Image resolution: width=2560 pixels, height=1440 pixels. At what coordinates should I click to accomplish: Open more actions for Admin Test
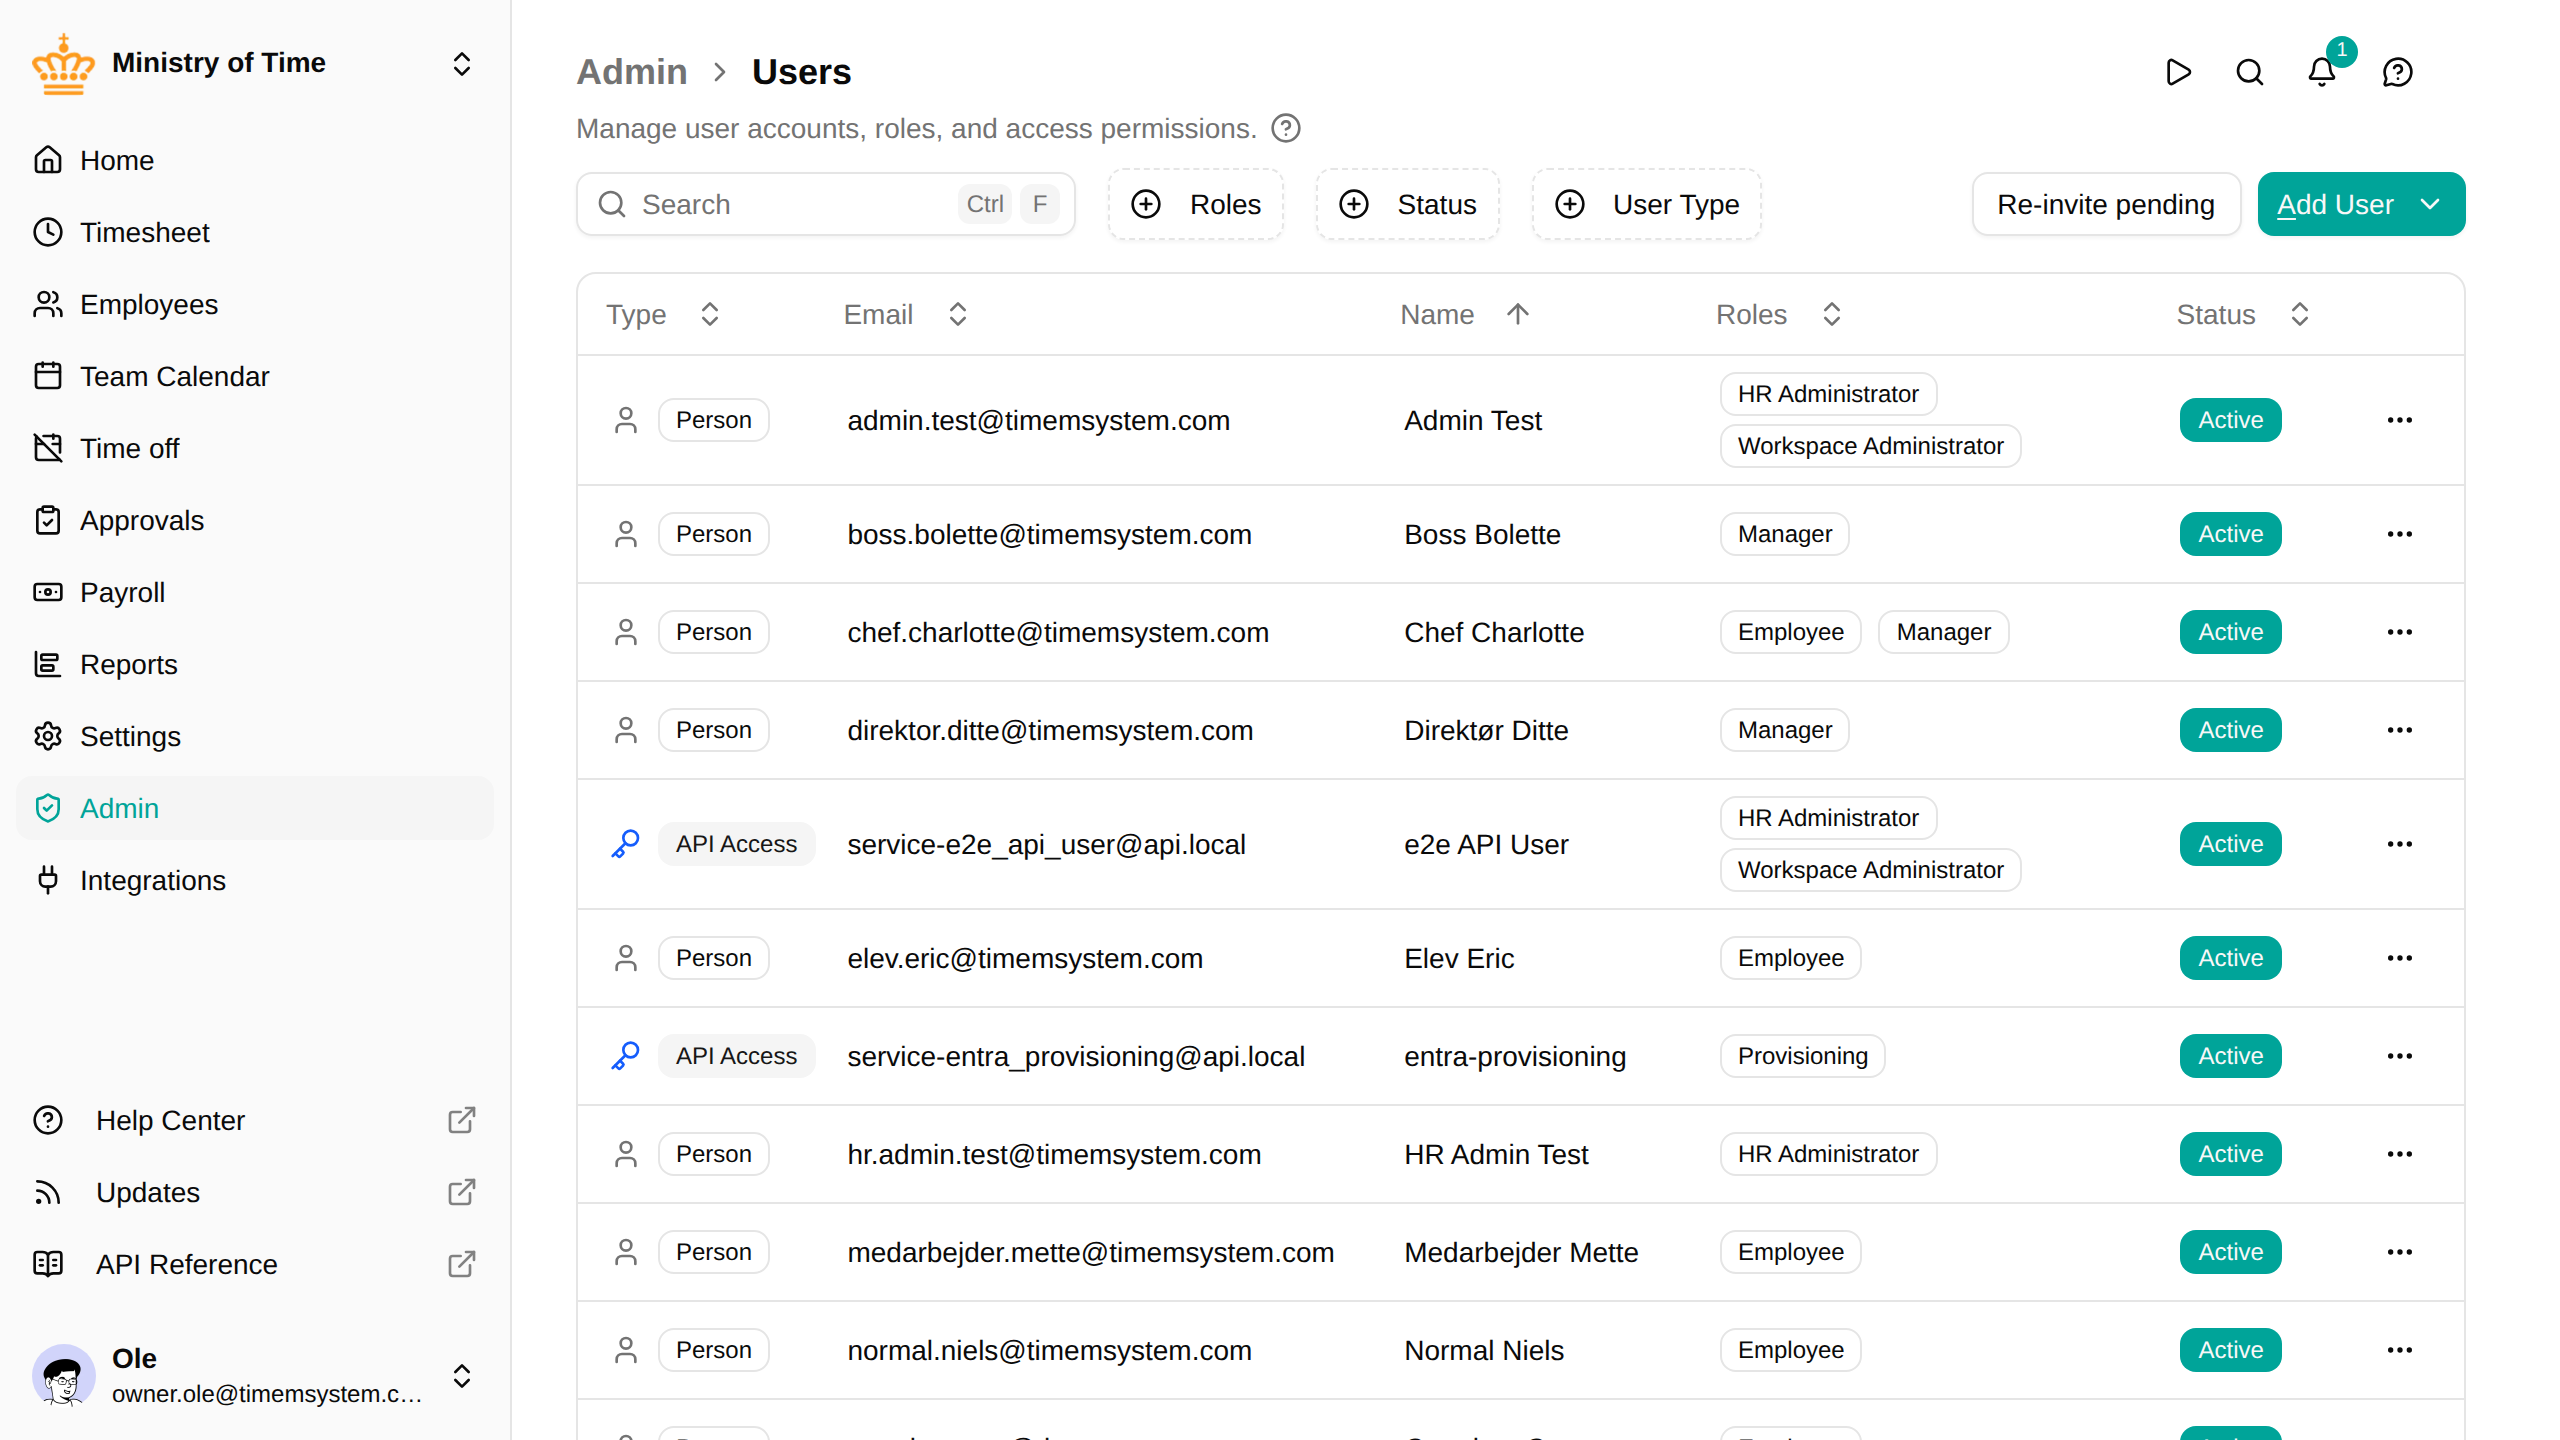pyautogui.click(x=2400, y=420)
